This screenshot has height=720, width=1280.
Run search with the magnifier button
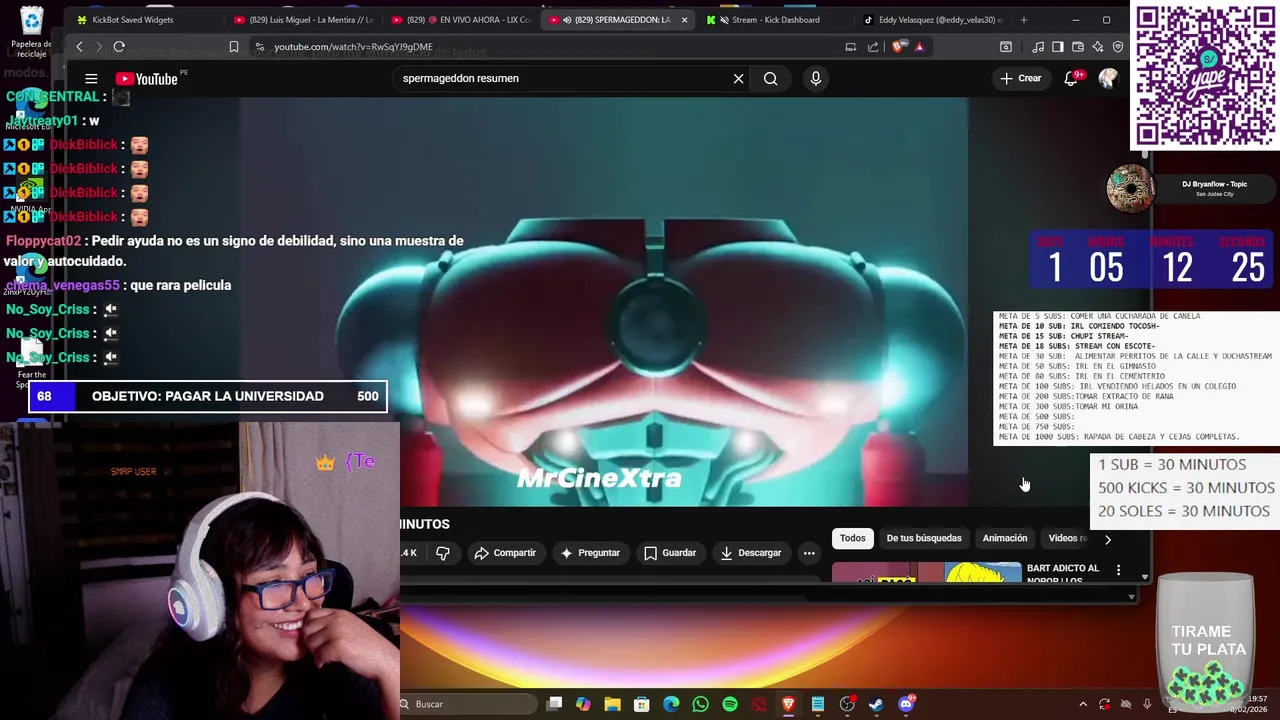770,78
